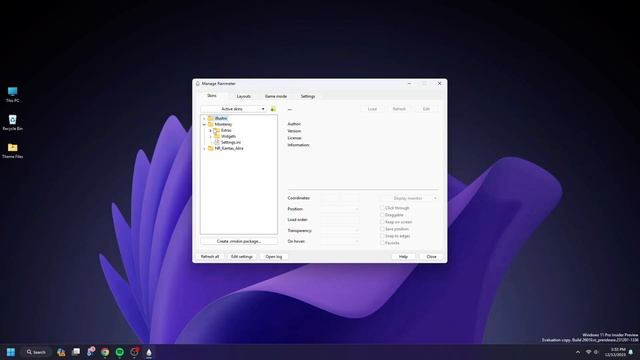Open the Transparency dropdown

pos(340,231)
